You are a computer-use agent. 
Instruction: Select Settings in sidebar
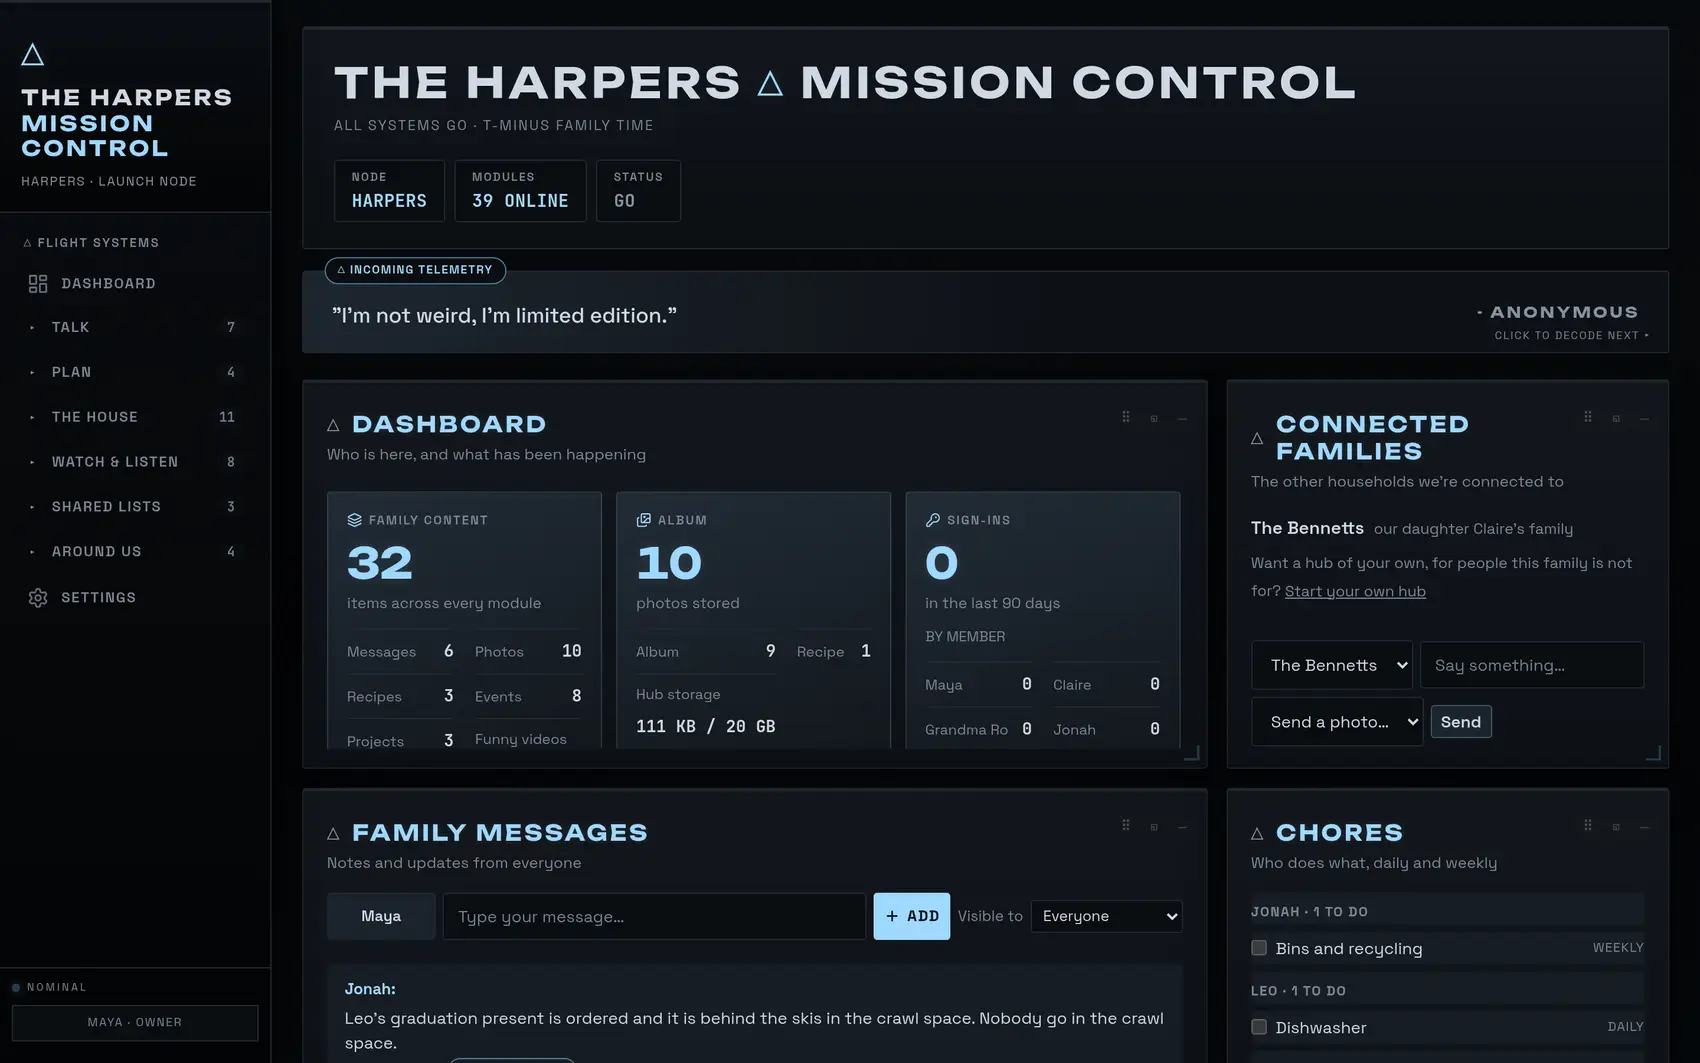click(135, 598)
